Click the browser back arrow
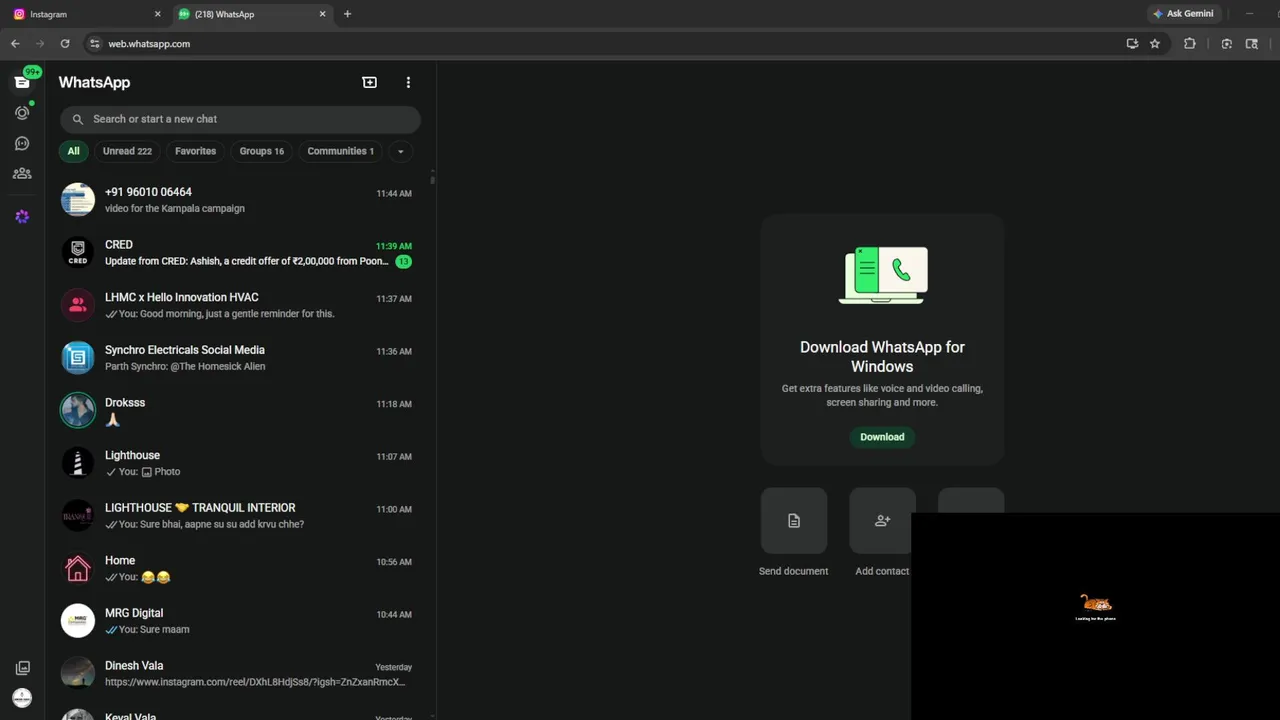The image size is (1280, 720). pos(15,44)
